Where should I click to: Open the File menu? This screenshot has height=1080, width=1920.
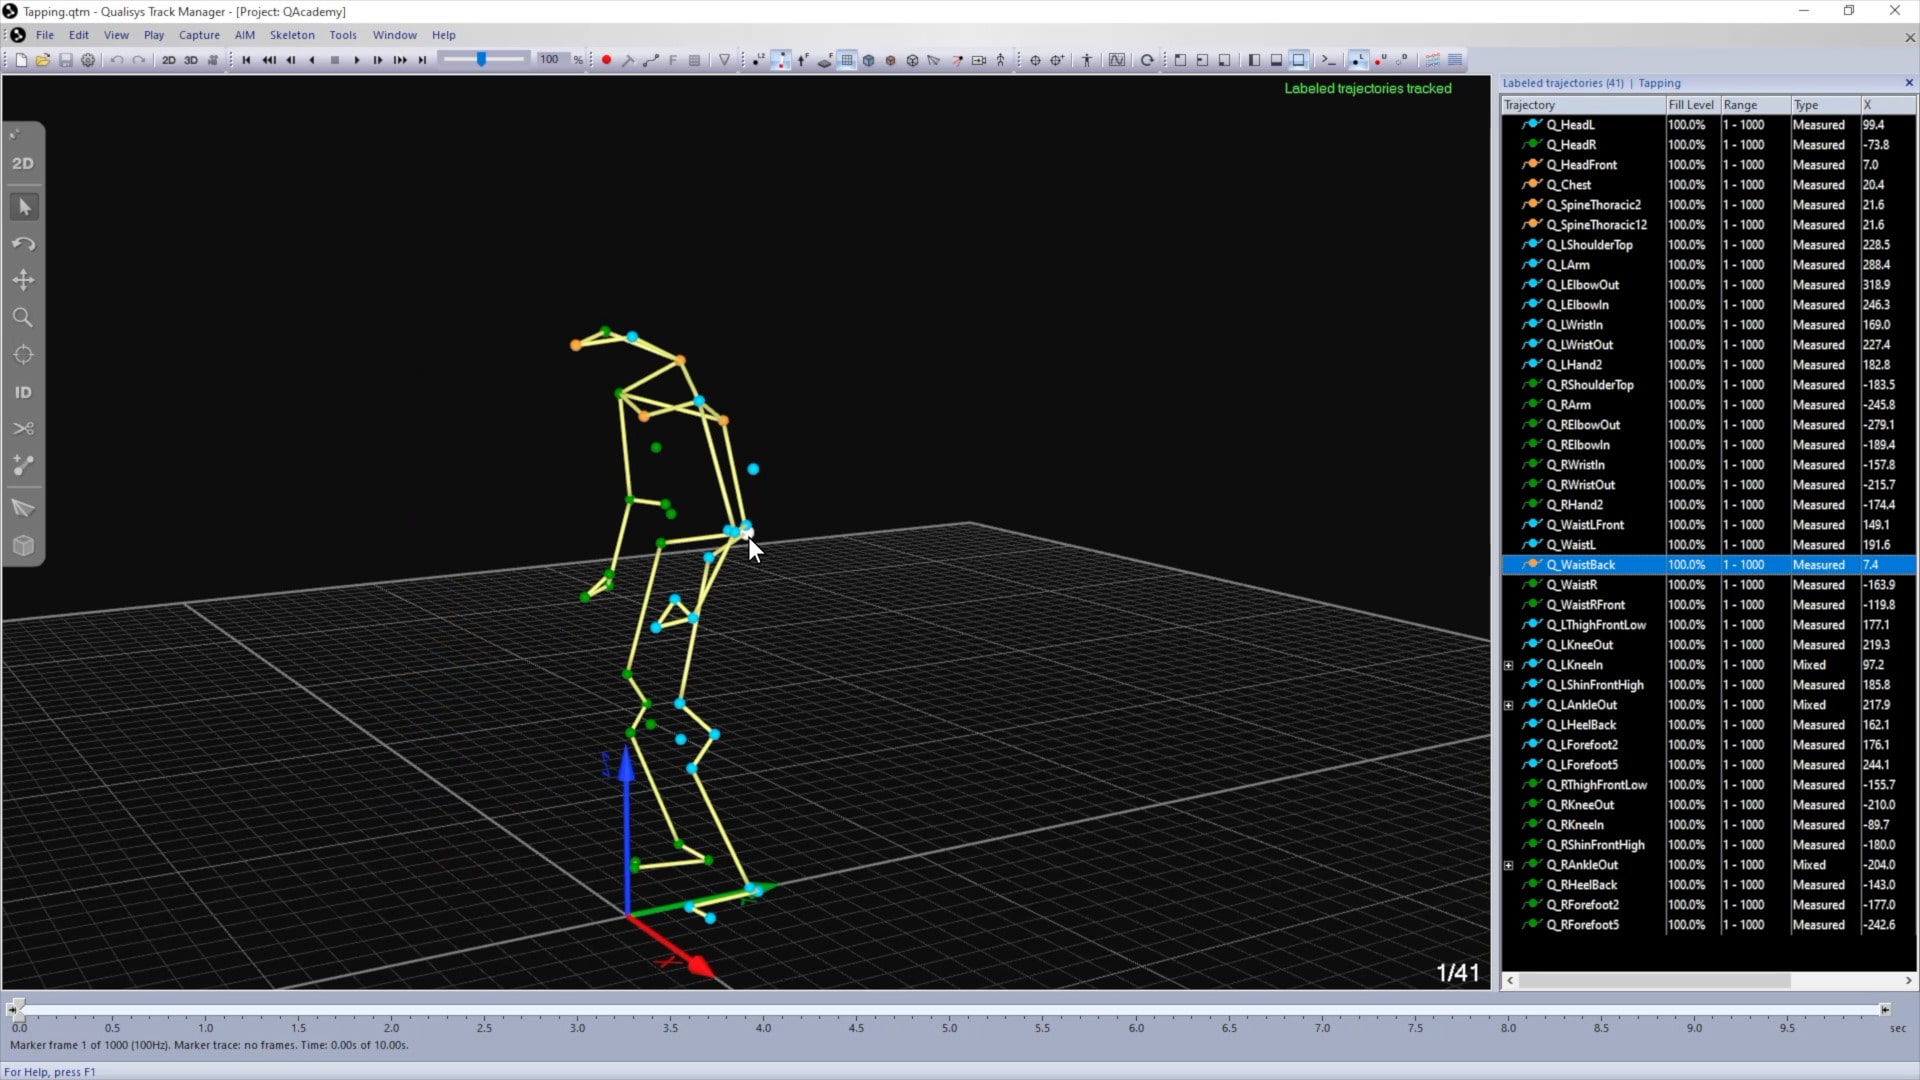point(45,35)
